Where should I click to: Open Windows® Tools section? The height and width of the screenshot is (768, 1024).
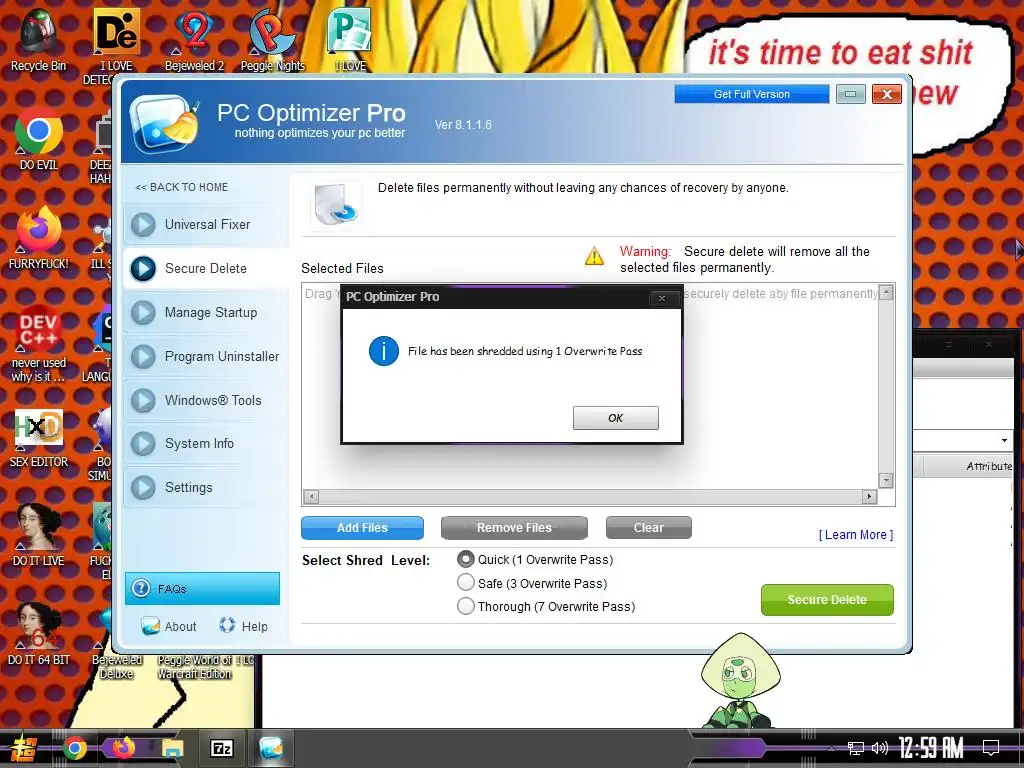pyautogui.click(x=206, y=400)
